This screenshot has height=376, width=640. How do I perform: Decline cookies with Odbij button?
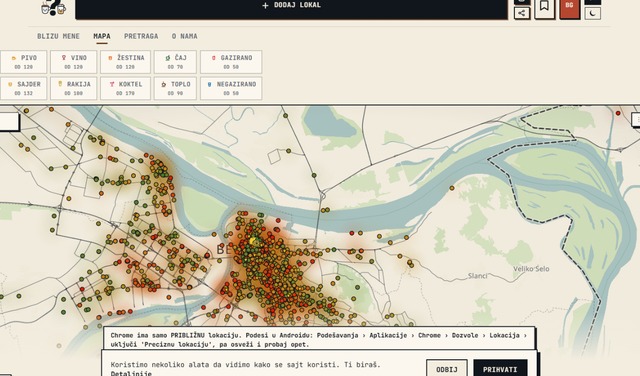pyautogui.click(x=447, y=369)
